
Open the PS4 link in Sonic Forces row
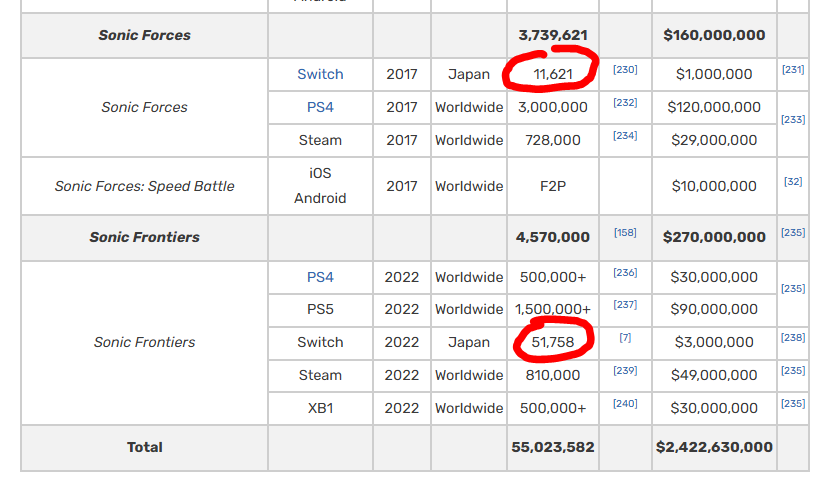click(320, 107)
